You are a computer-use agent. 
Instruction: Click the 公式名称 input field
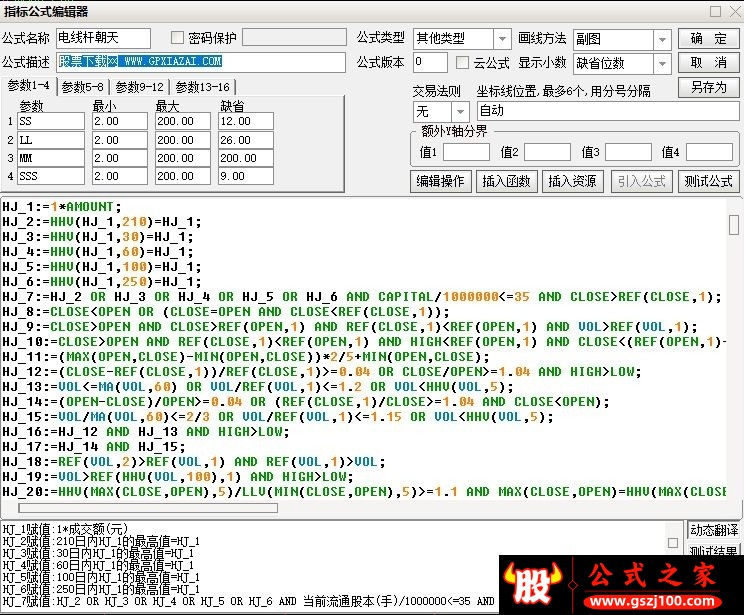pyautogui.click(x=103, y=38)
